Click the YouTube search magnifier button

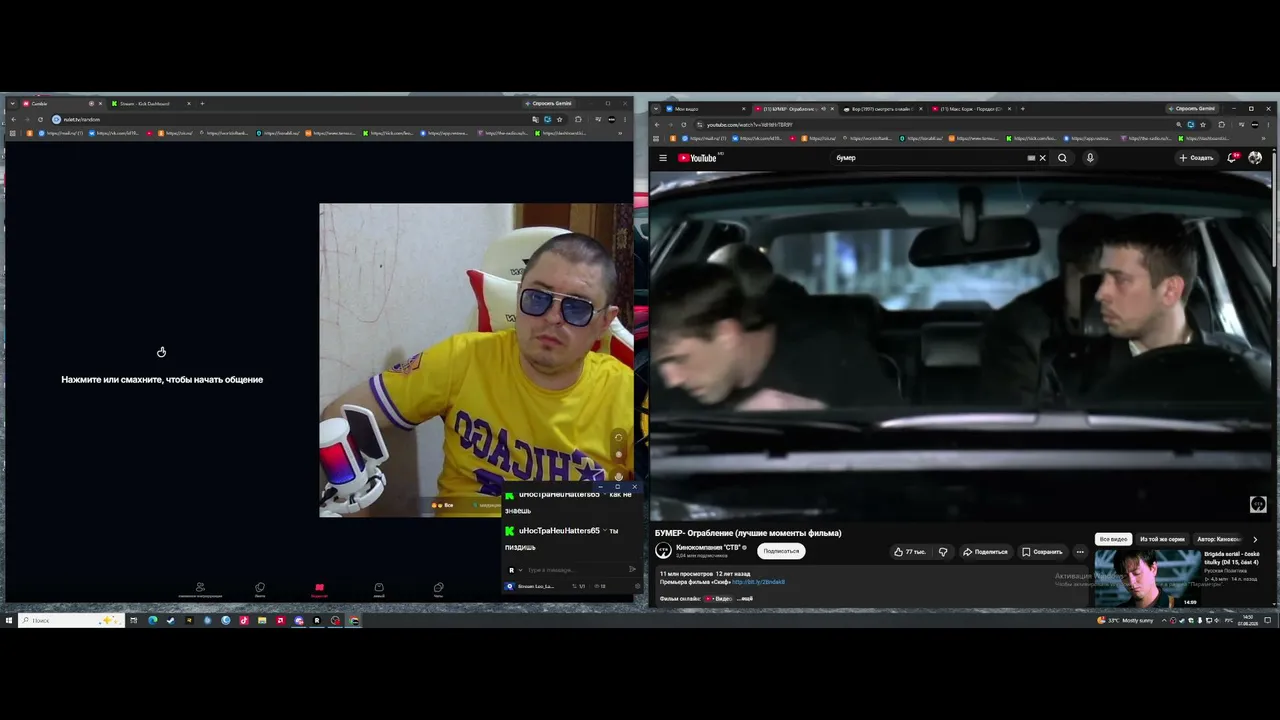(1062, 158)
